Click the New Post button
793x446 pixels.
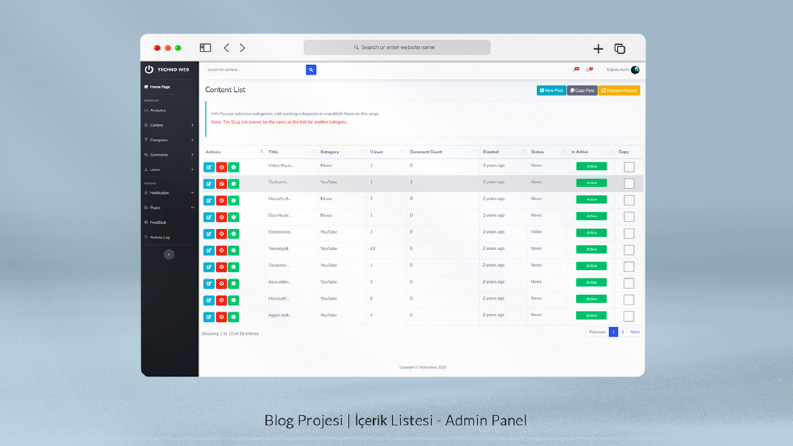(x=551, y=91)
